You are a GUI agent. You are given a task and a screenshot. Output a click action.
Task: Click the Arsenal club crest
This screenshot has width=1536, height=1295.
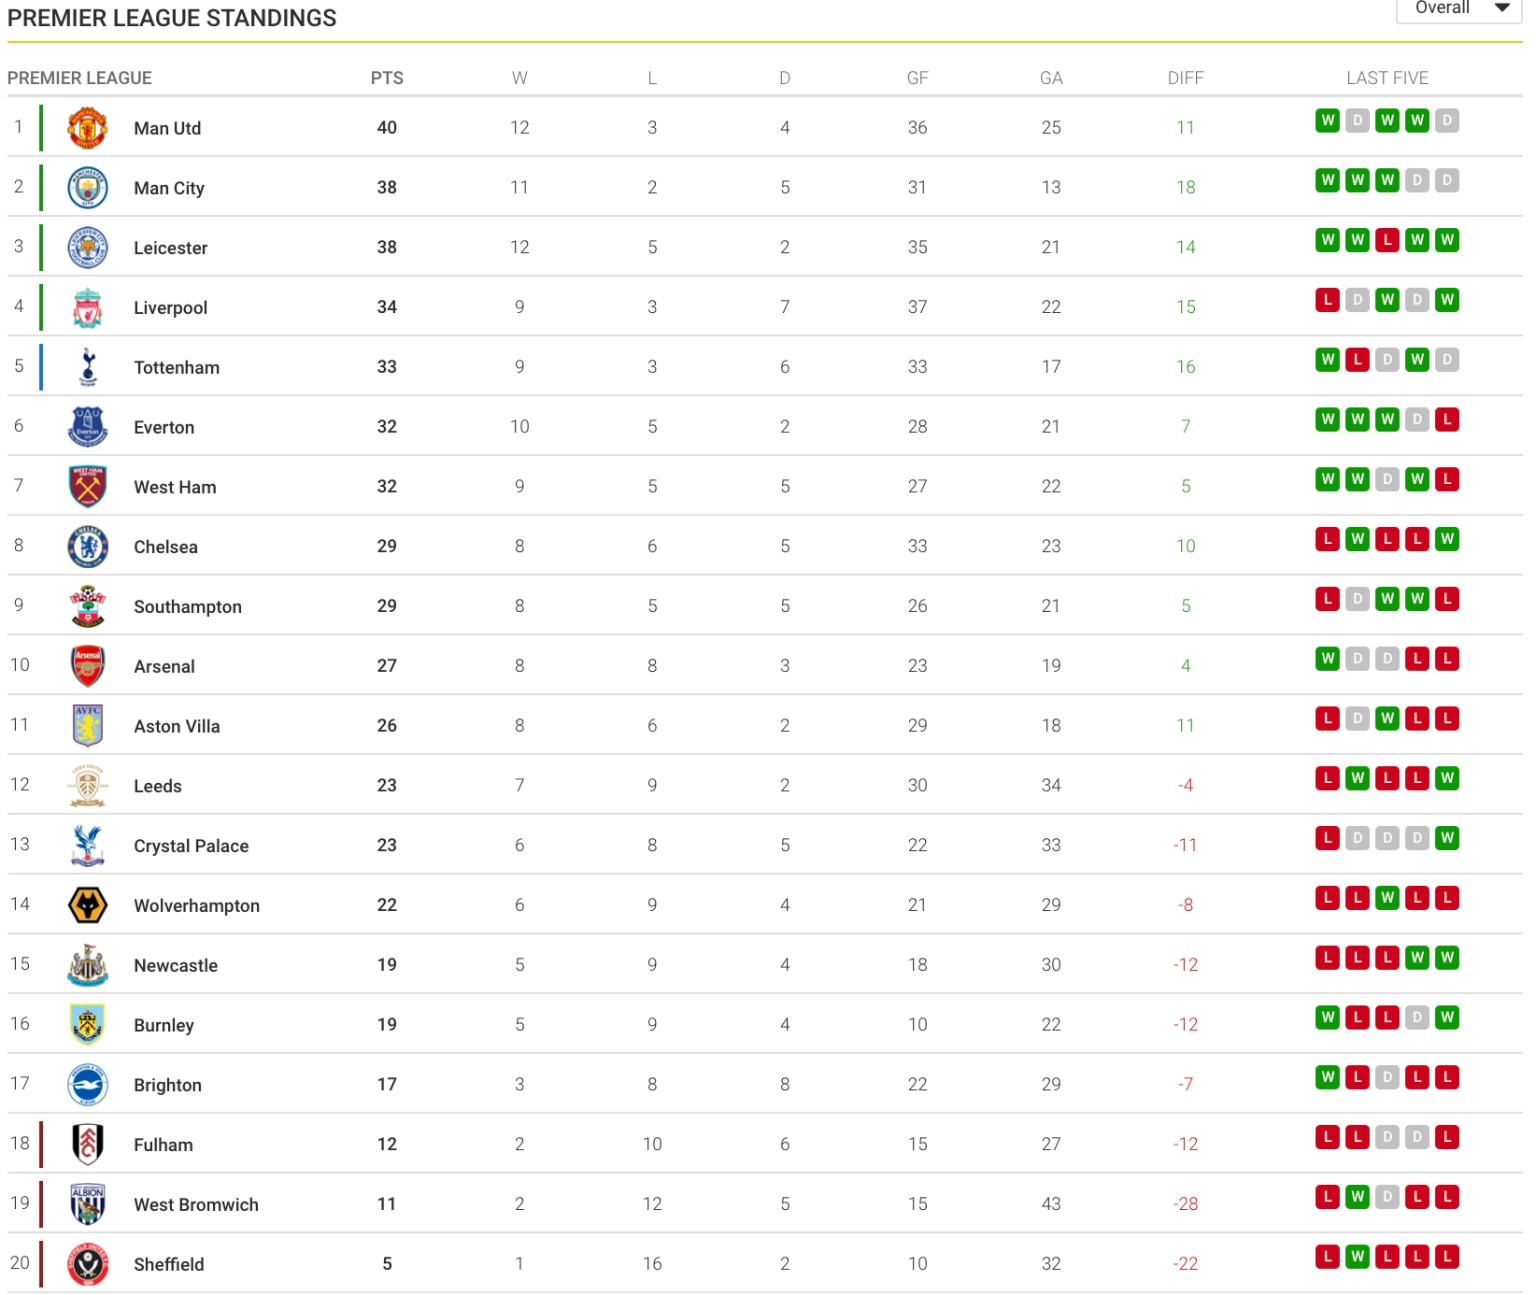[87, 666]
